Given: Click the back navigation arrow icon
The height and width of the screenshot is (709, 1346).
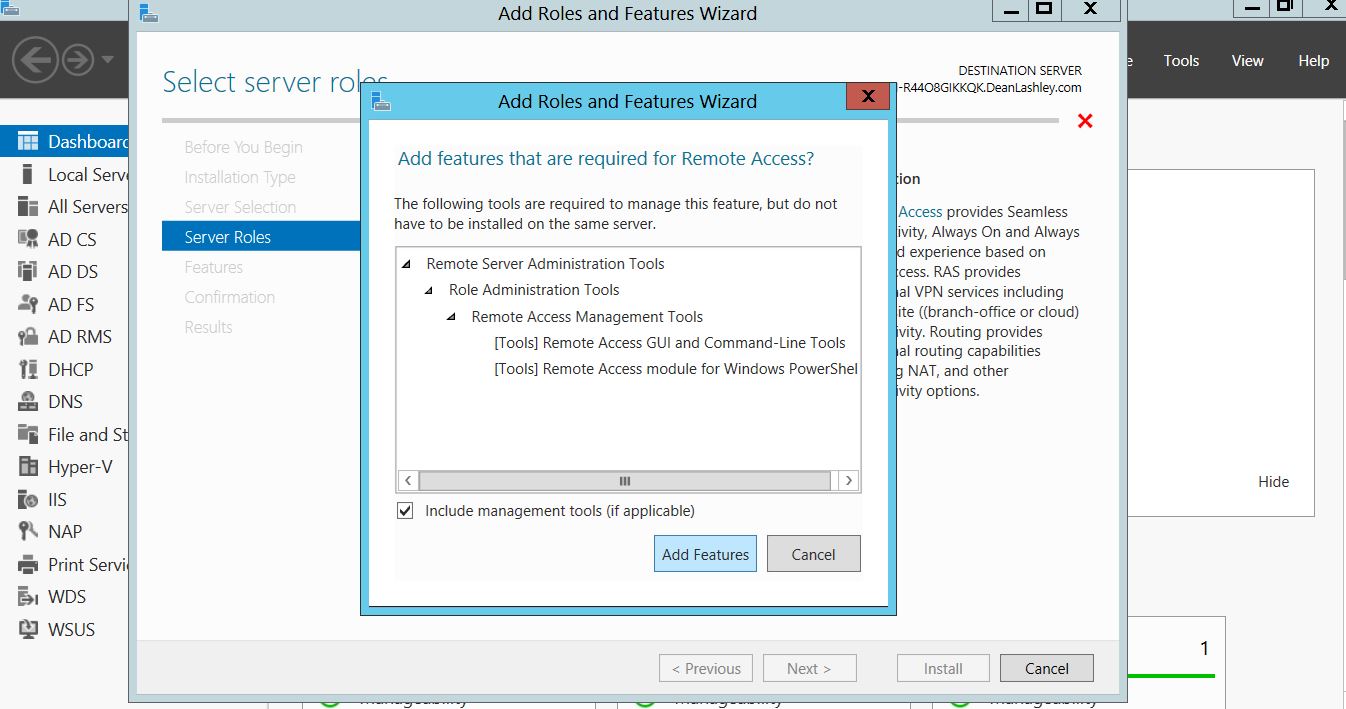Looking at the screenshot, I should click(35, 61).
